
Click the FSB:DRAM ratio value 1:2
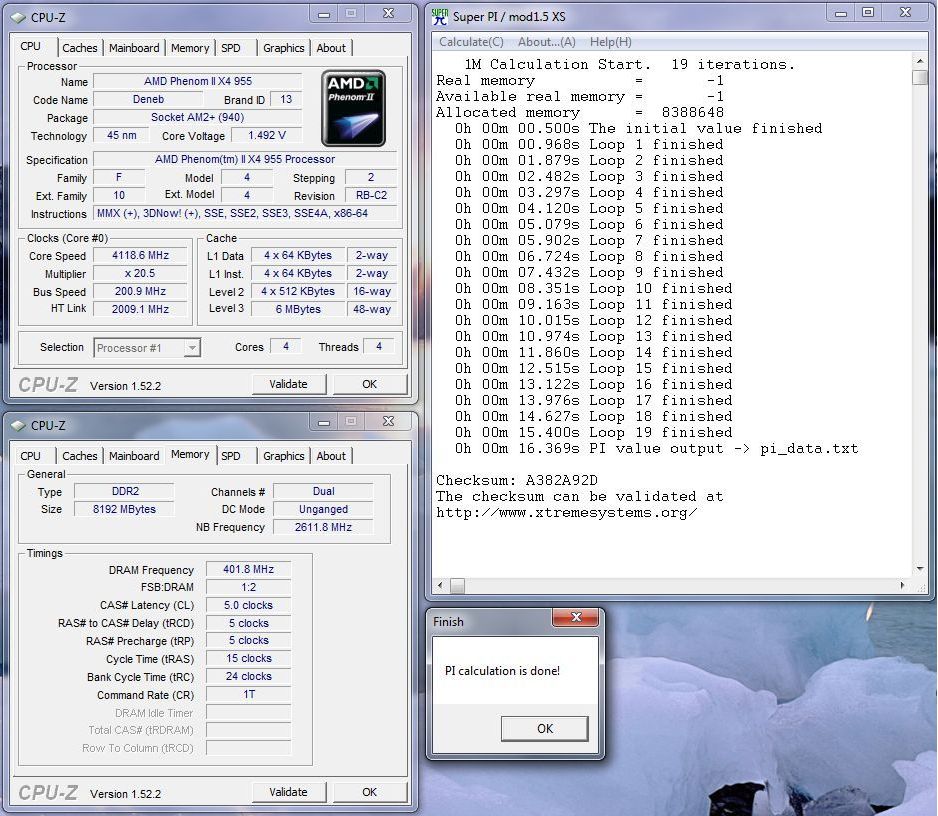pos(248,587)
